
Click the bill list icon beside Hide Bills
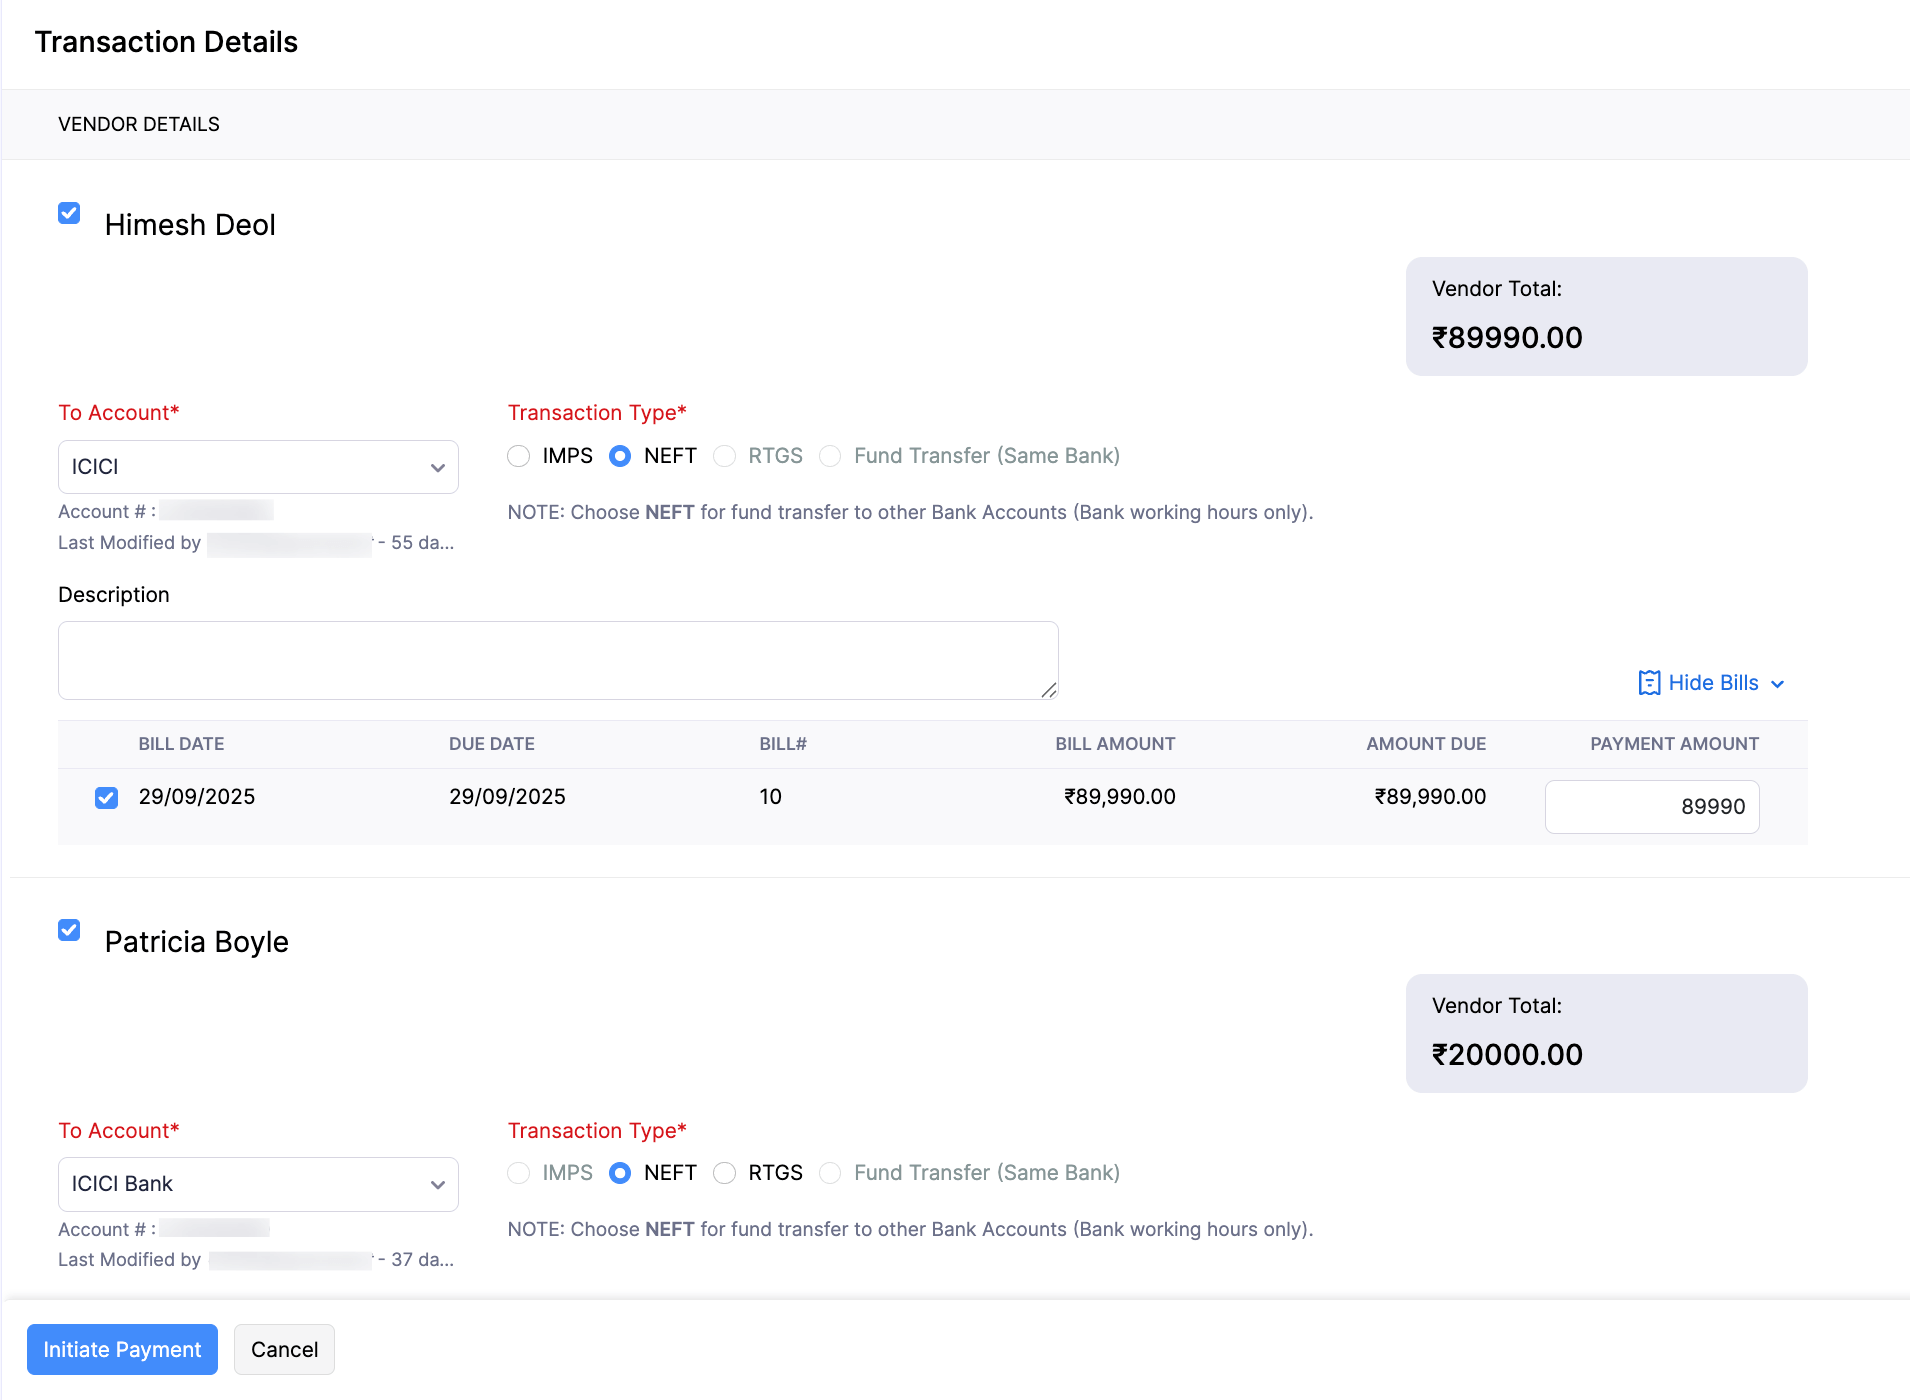pyautogui.click(x=1649, y=682)
